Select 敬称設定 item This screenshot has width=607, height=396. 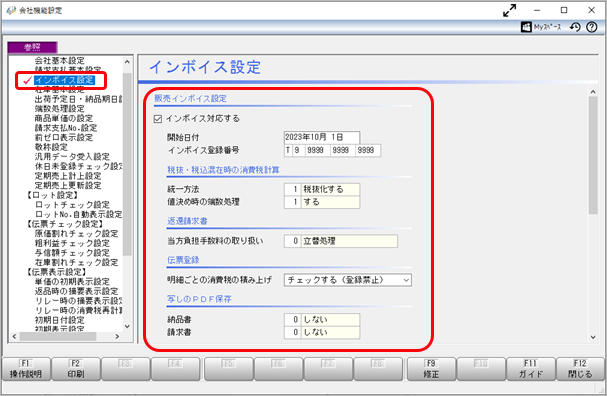[x=51, y=147]
